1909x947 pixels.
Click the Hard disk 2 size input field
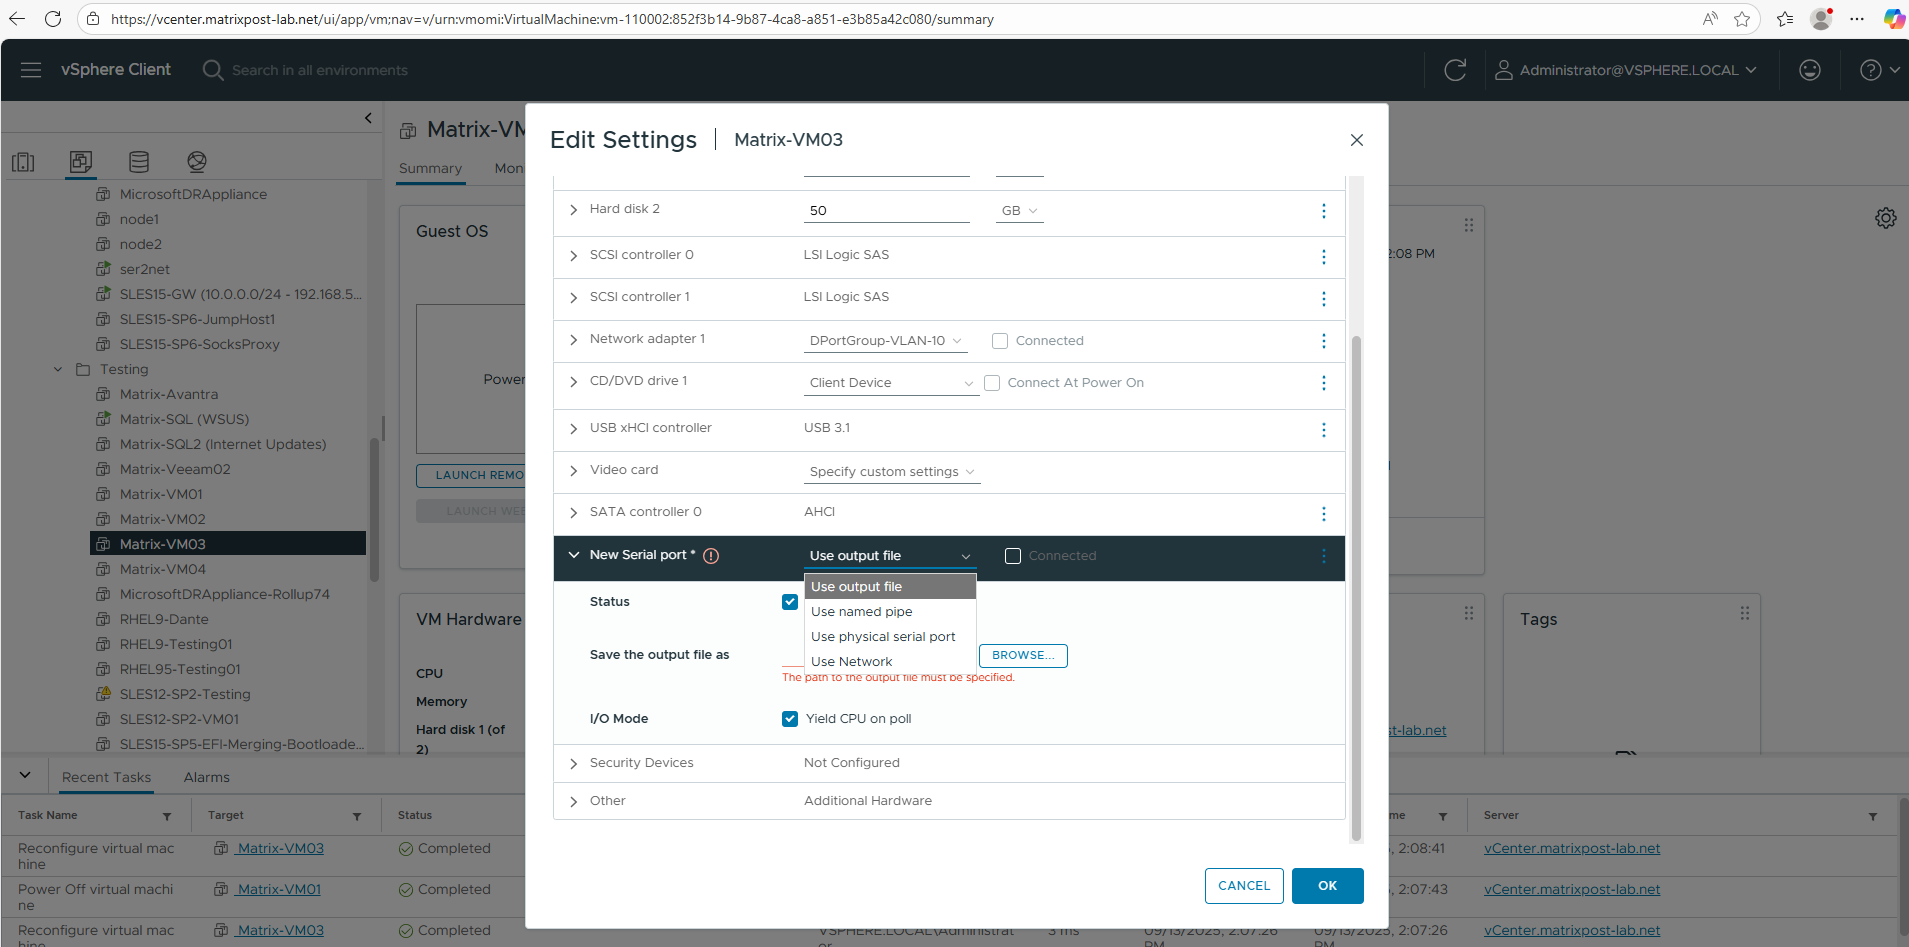coord(885,211)
